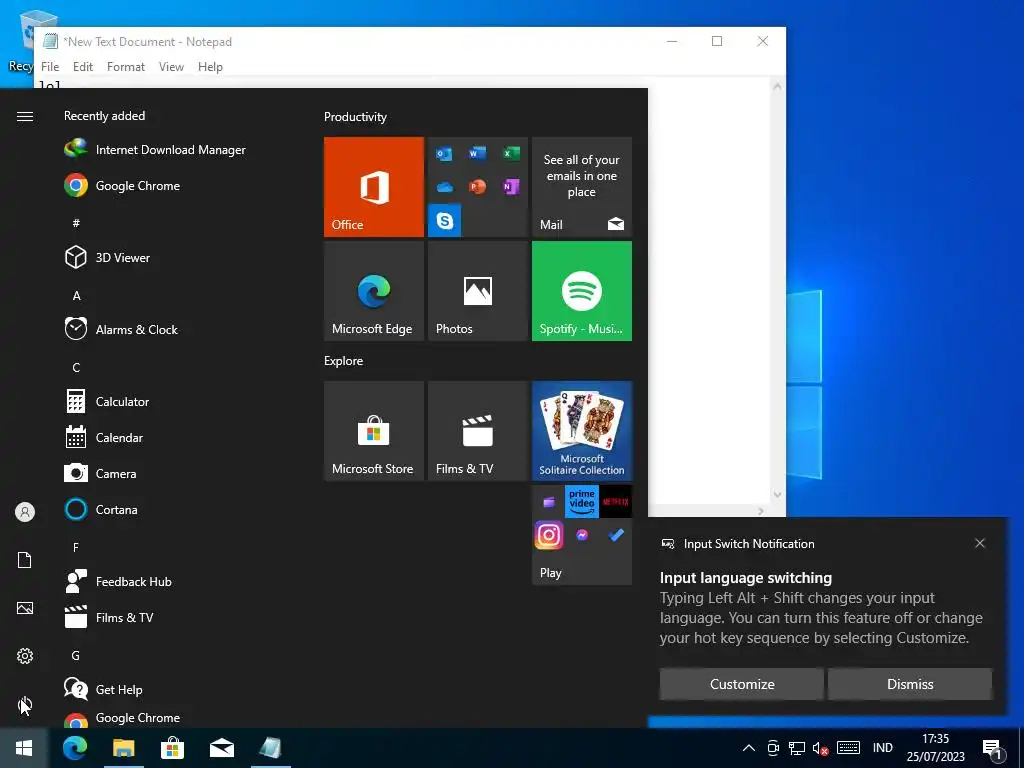
Task: Open the Films & TV tile
Action: [477, 431]
